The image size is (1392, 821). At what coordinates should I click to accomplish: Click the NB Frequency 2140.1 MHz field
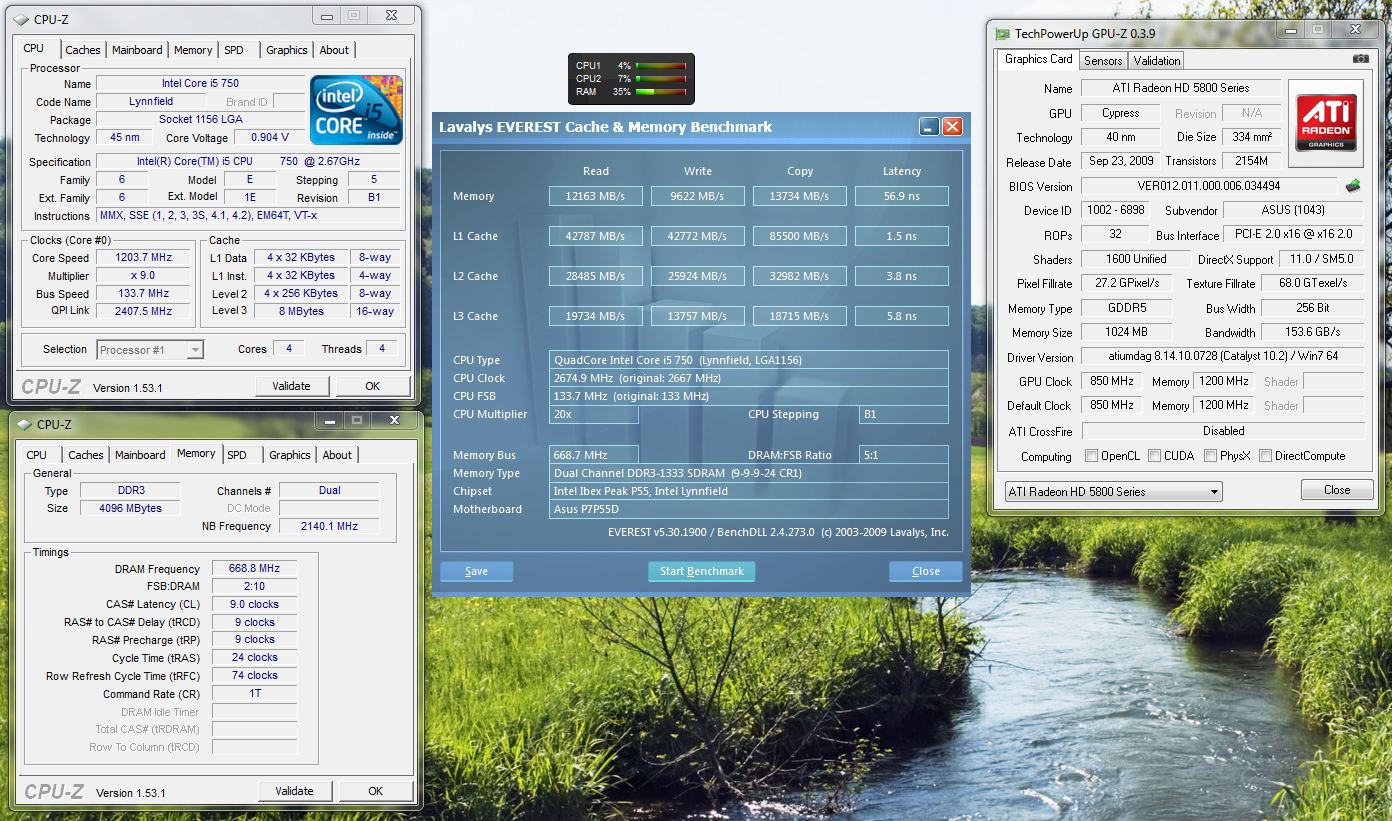point(329,527)
